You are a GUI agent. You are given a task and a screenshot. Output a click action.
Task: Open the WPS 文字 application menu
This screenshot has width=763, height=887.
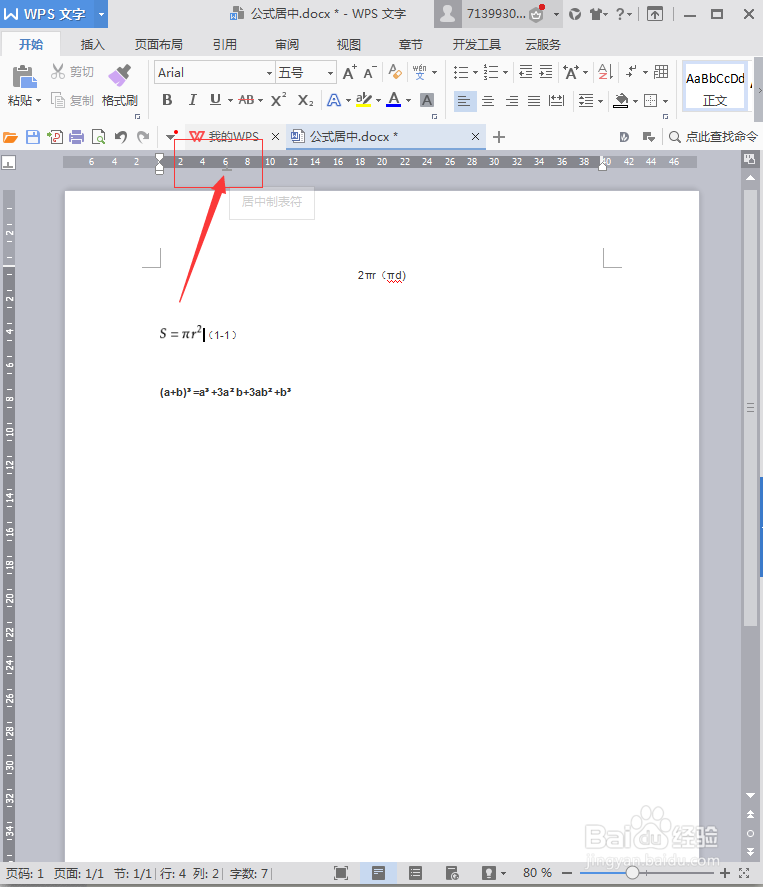pyautogui.click(x=54, y=14)
